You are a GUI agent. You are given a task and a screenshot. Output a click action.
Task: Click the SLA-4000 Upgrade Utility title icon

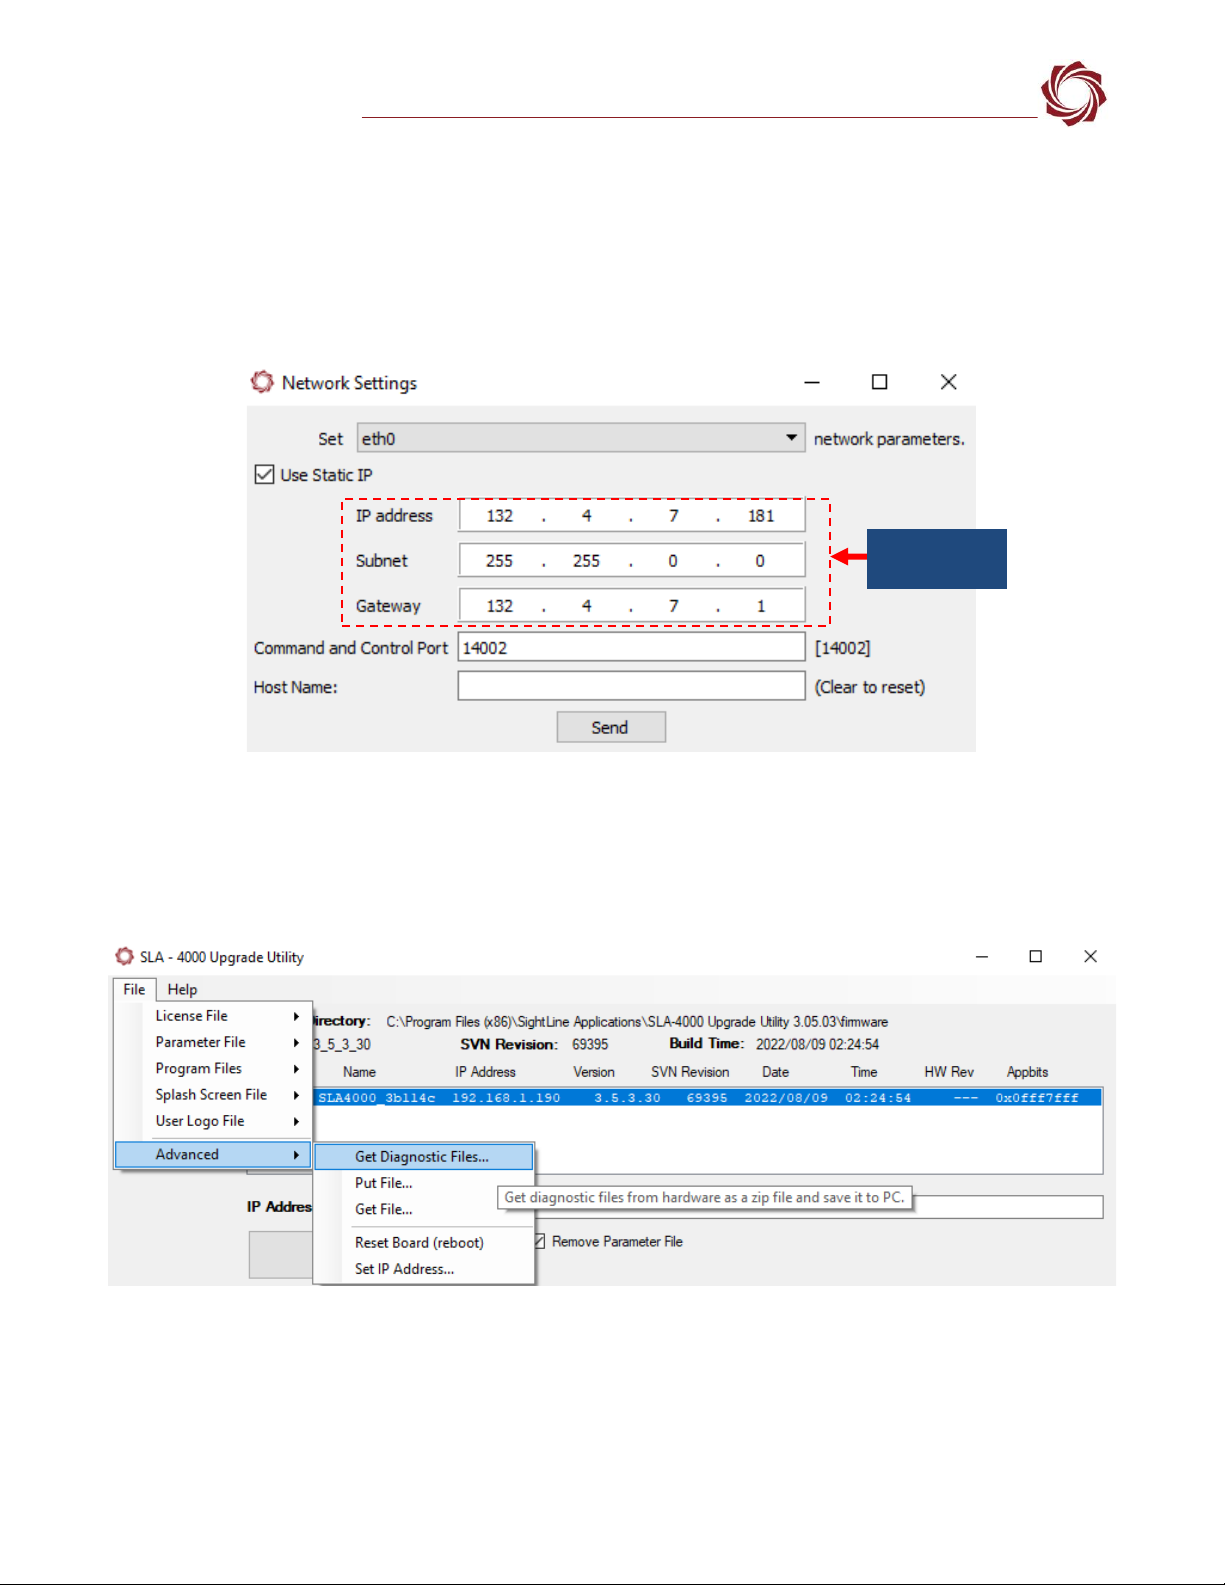coord(124,956)
